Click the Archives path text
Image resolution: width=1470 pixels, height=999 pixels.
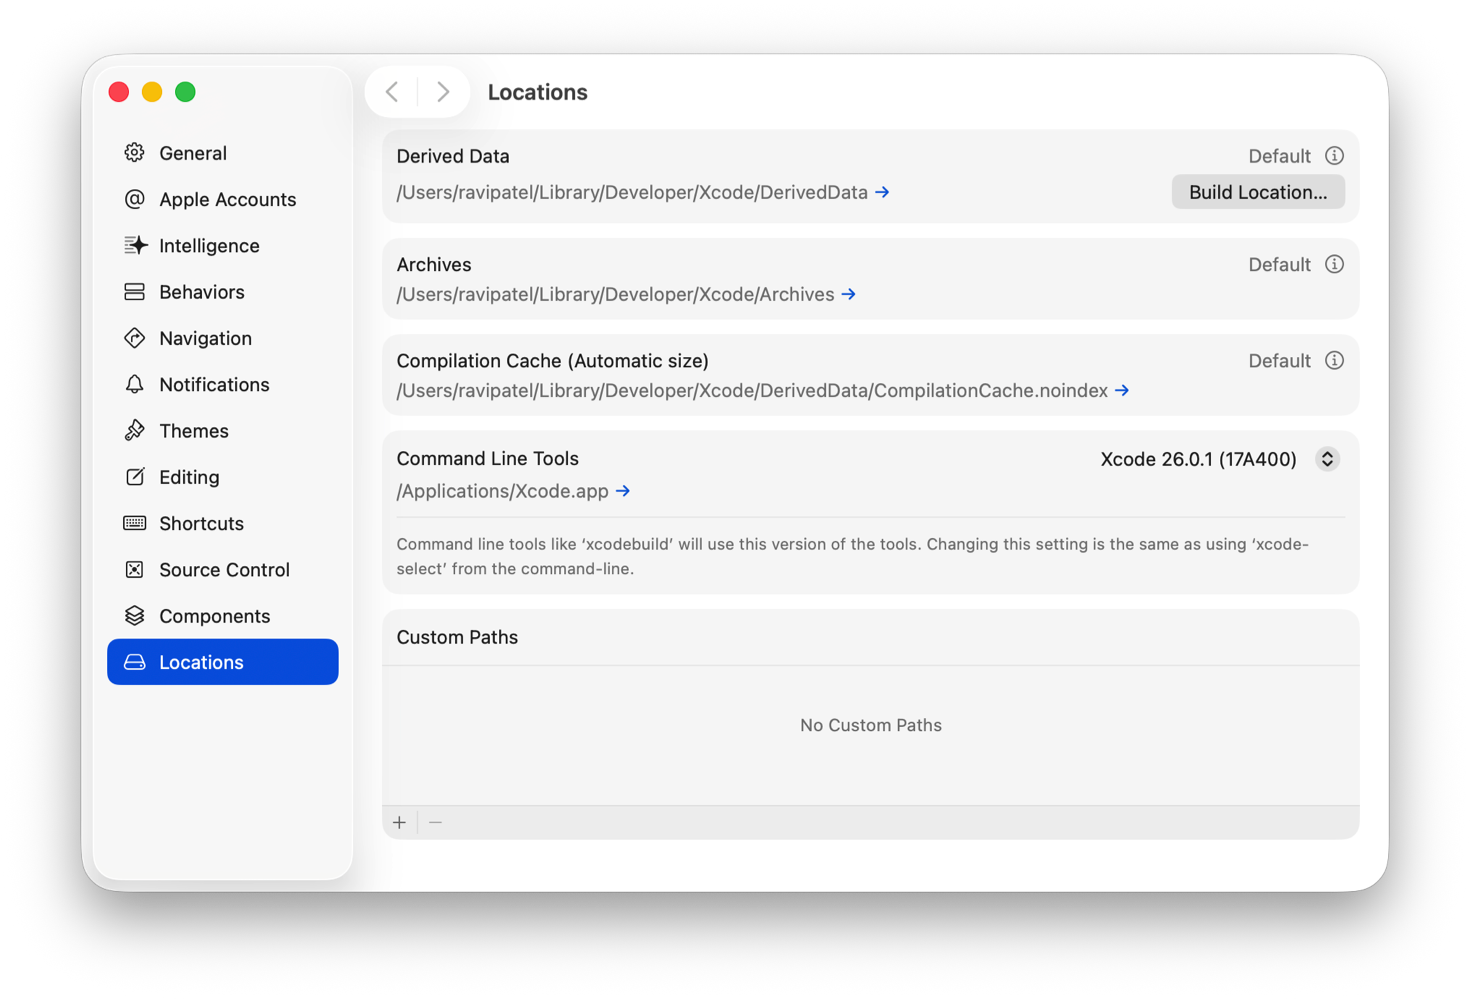click(615, 294)
